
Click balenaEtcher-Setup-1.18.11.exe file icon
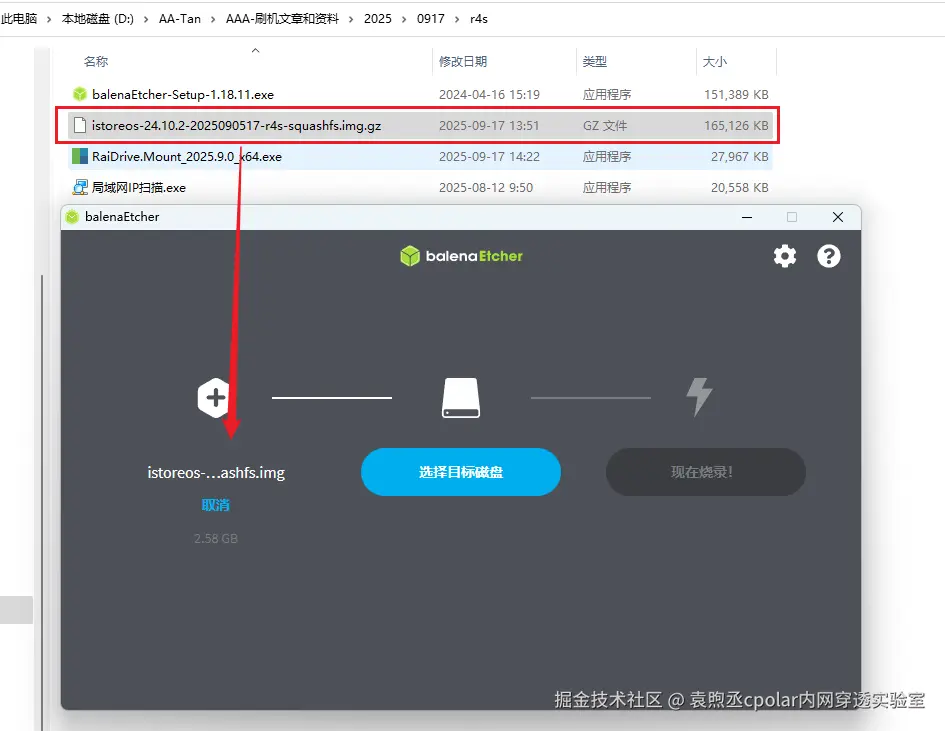click(x=80, y=94)
